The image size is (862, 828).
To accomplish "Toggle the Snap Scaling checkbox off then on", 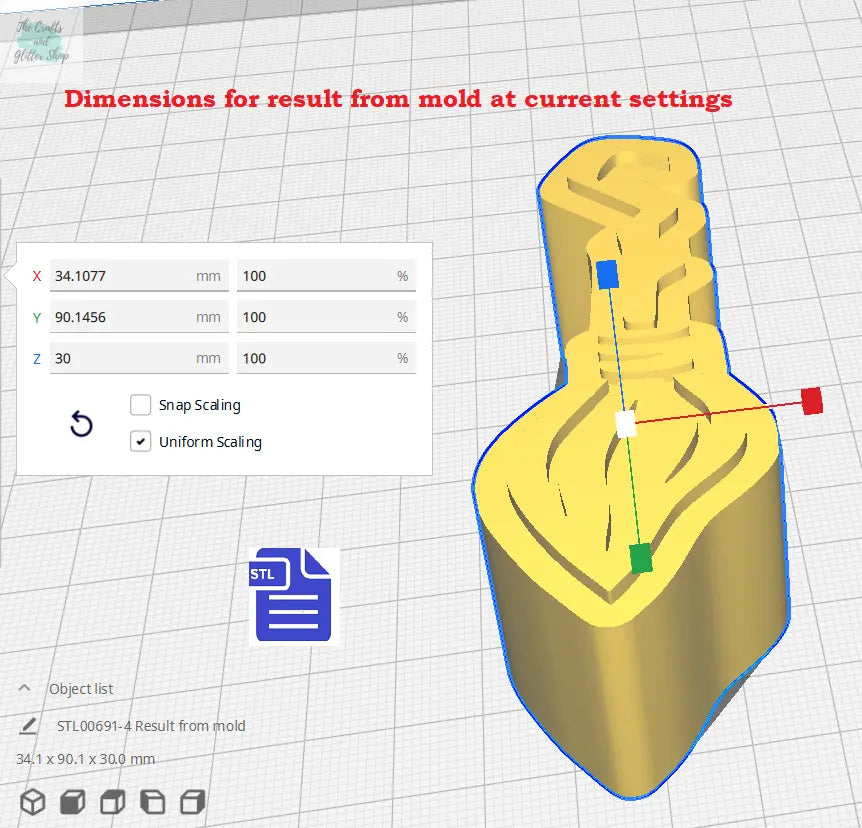I will 140,405.
